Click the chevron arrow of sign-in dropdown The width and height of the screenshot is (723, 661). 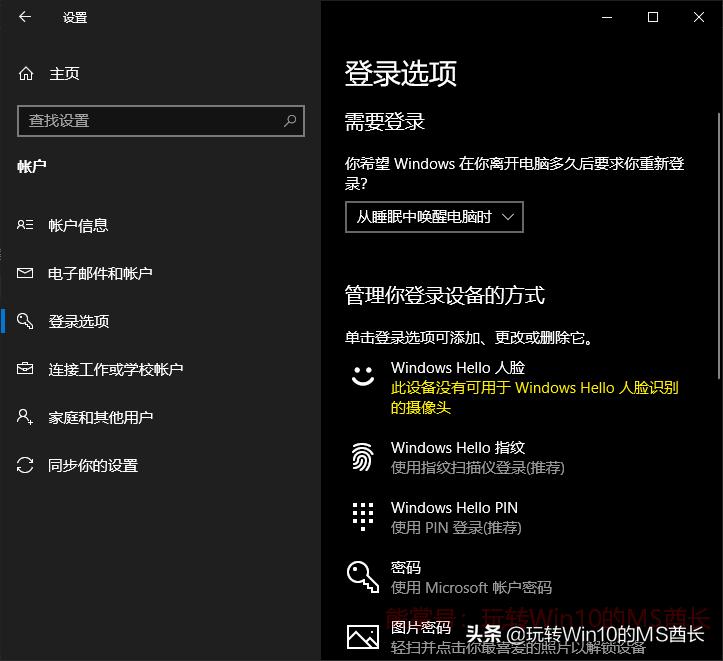(x=508, y=217)
